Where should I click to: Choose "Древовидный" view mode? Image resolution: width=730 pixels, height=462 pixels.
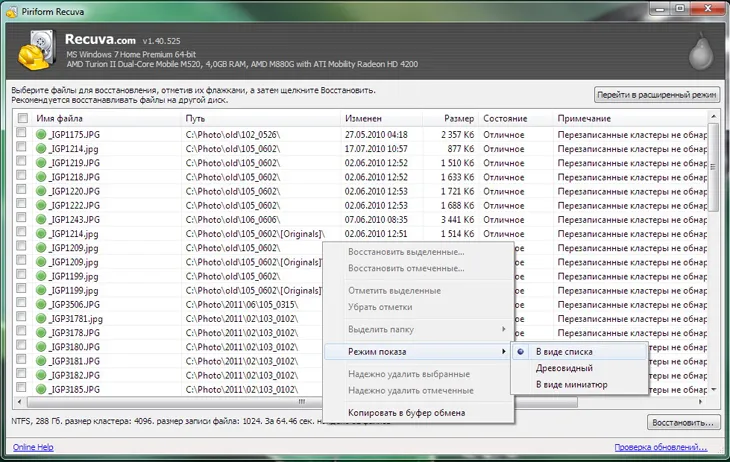tap(564, 368)
